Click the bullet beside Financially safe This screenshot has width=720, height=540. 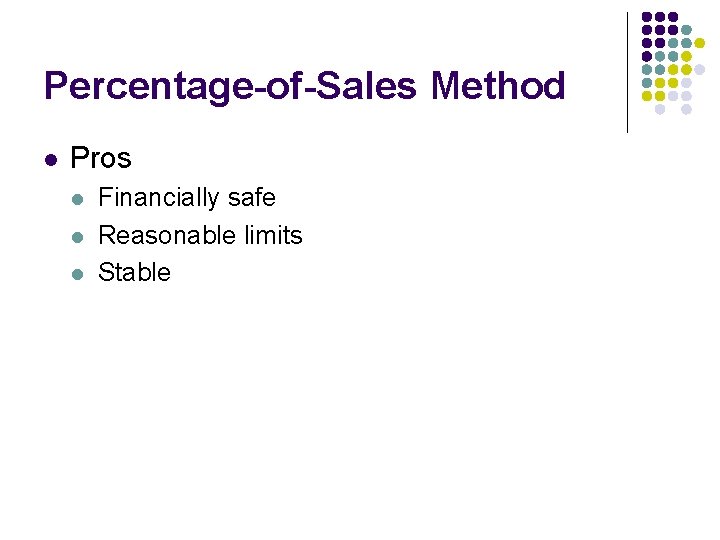click(80, 198)
